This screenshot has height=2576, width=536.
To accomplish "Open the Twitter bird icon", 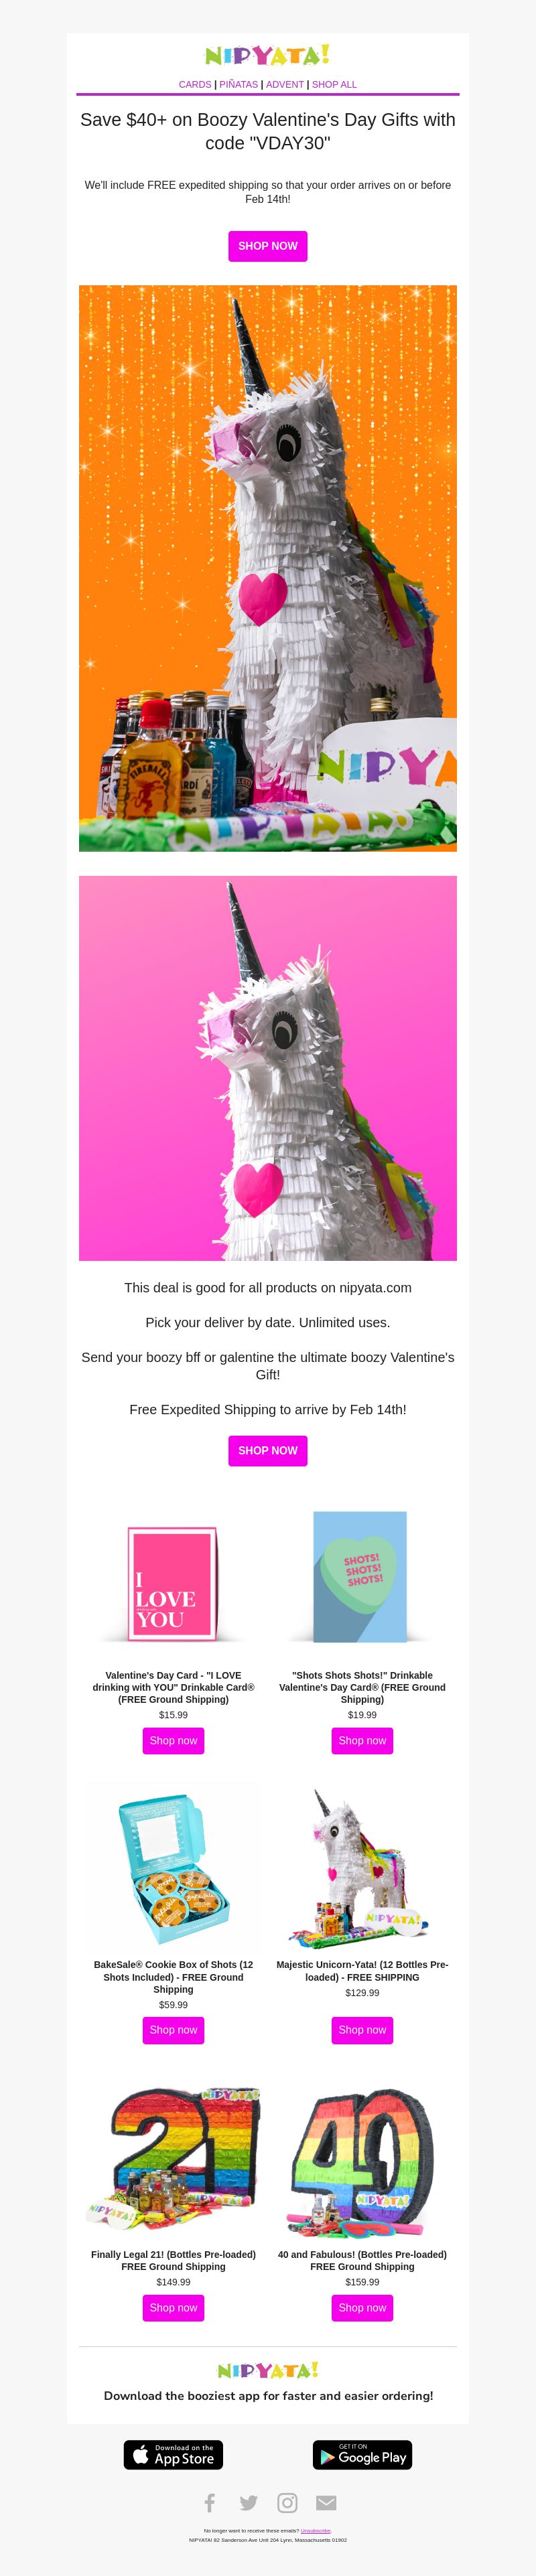I will (x=248, y=2502).
